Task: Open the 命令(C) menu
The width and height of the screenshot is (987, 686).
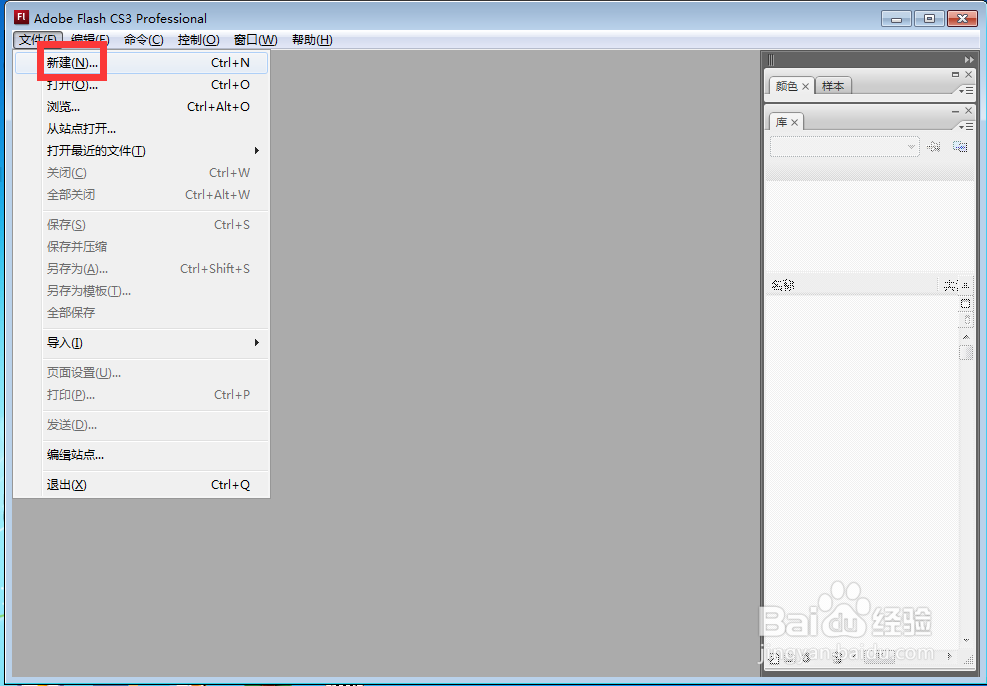Action: [x=144, y=40]
